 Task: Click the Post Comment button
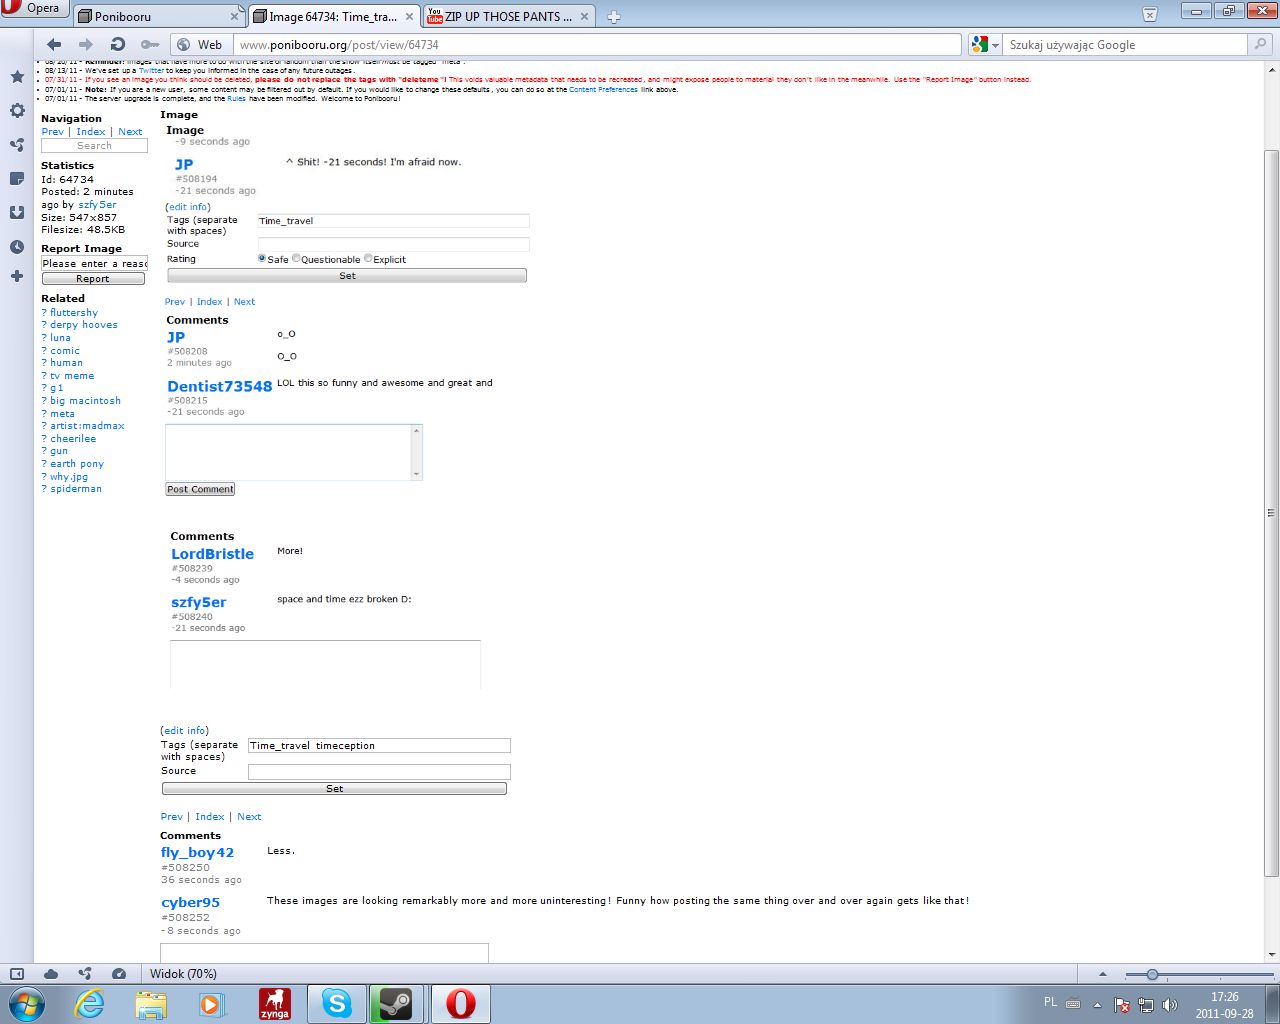(200, 489)
